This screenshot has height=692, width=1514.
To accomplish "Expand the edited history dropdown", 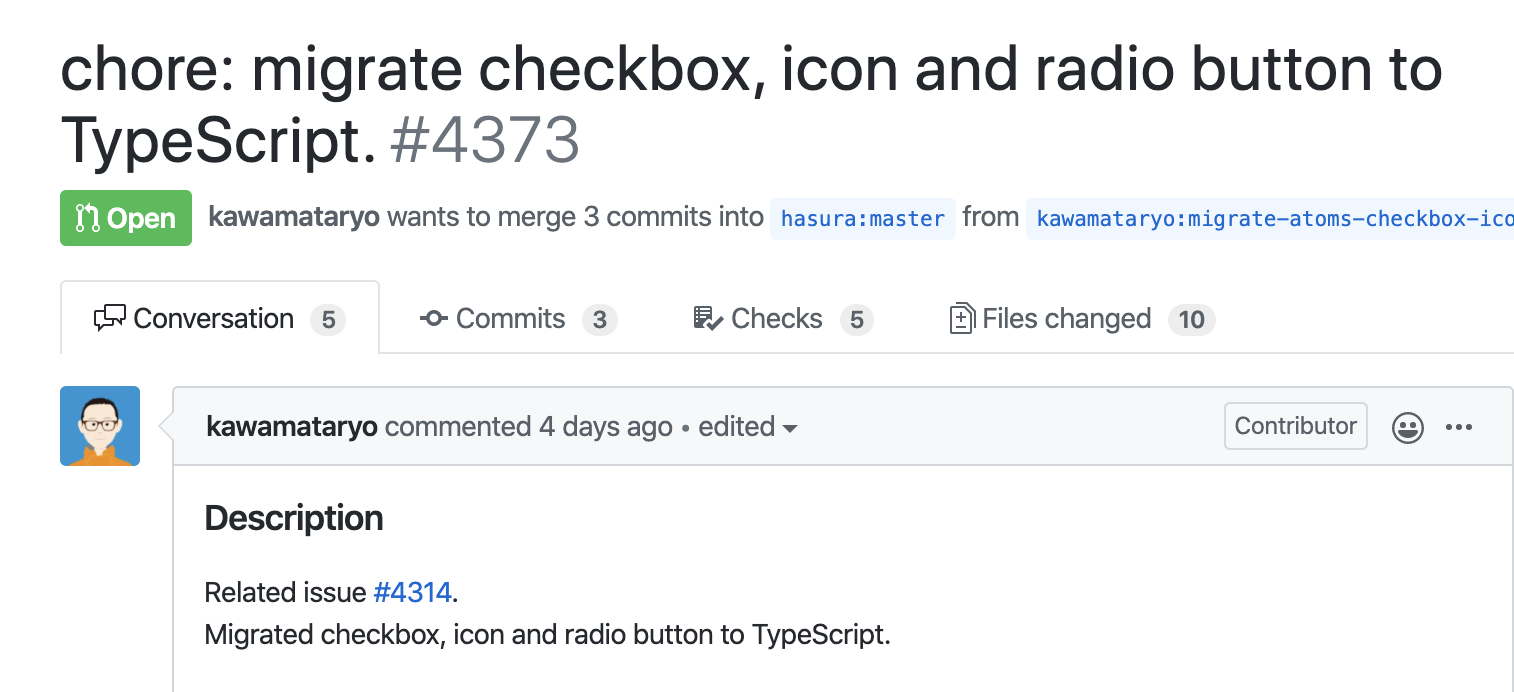I will (x=790, y=429).
